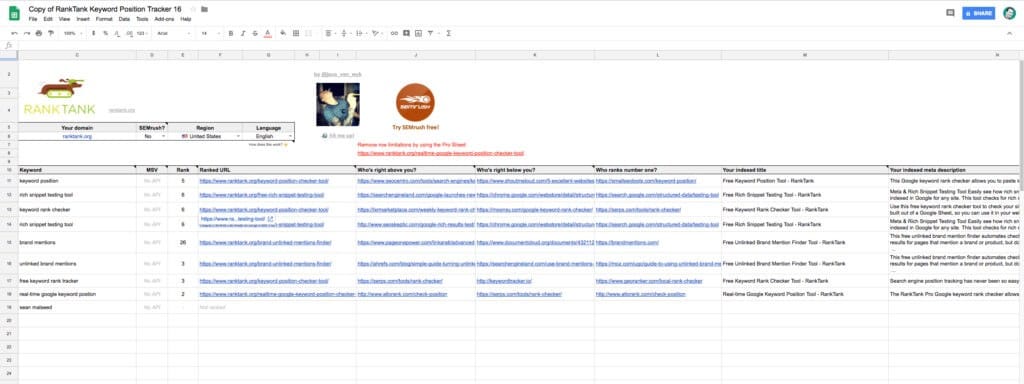1024x384 pixels.
Task: Open the text color picker
Action: click(267, 33)
